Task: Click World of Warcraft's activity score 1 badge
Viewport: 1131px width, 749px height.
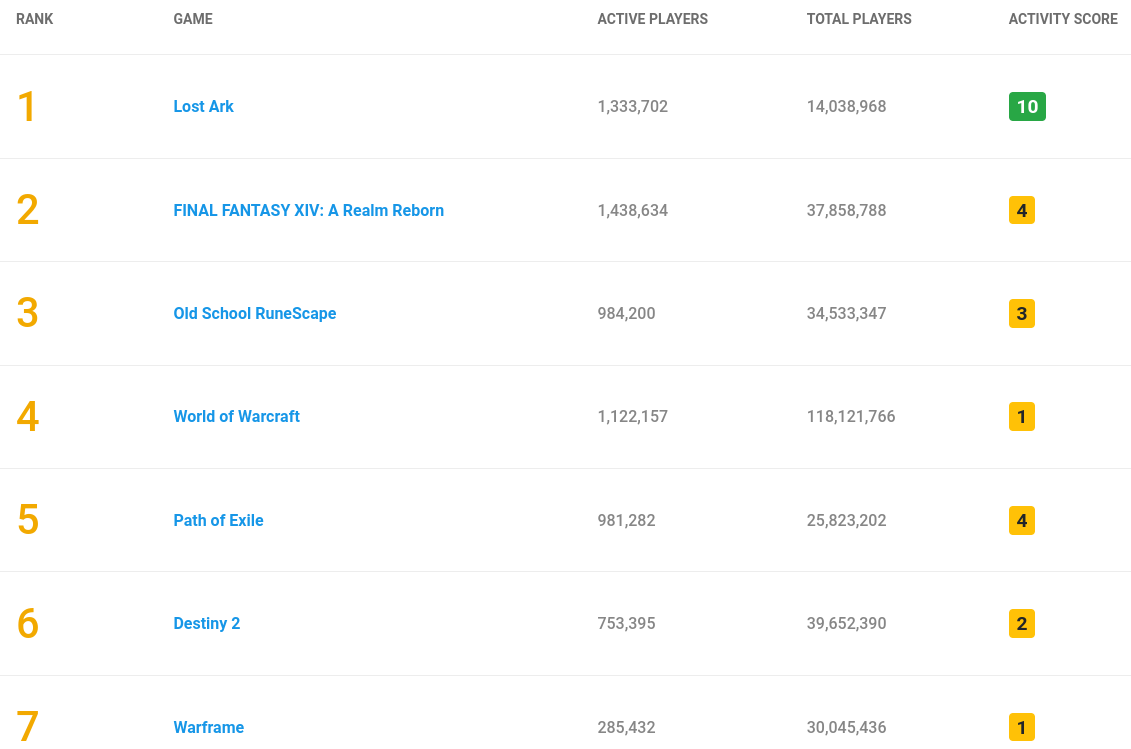Action: [x=1021, y=417]
